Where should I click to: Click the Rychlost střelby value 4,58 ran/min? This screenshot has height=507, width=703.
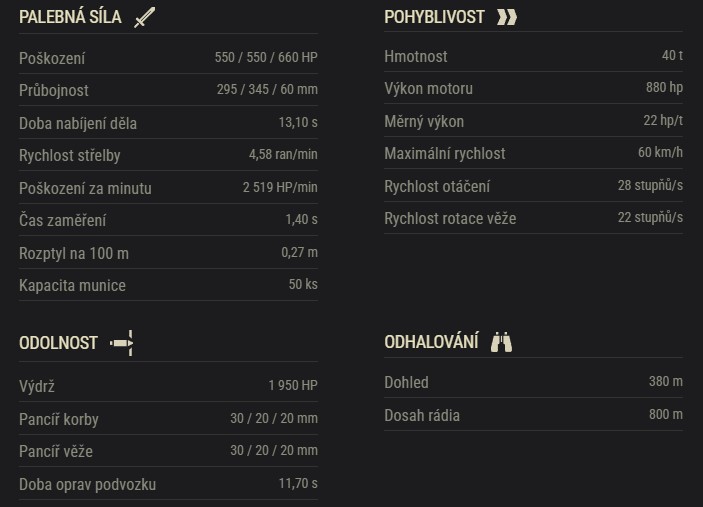pos(283,156)
